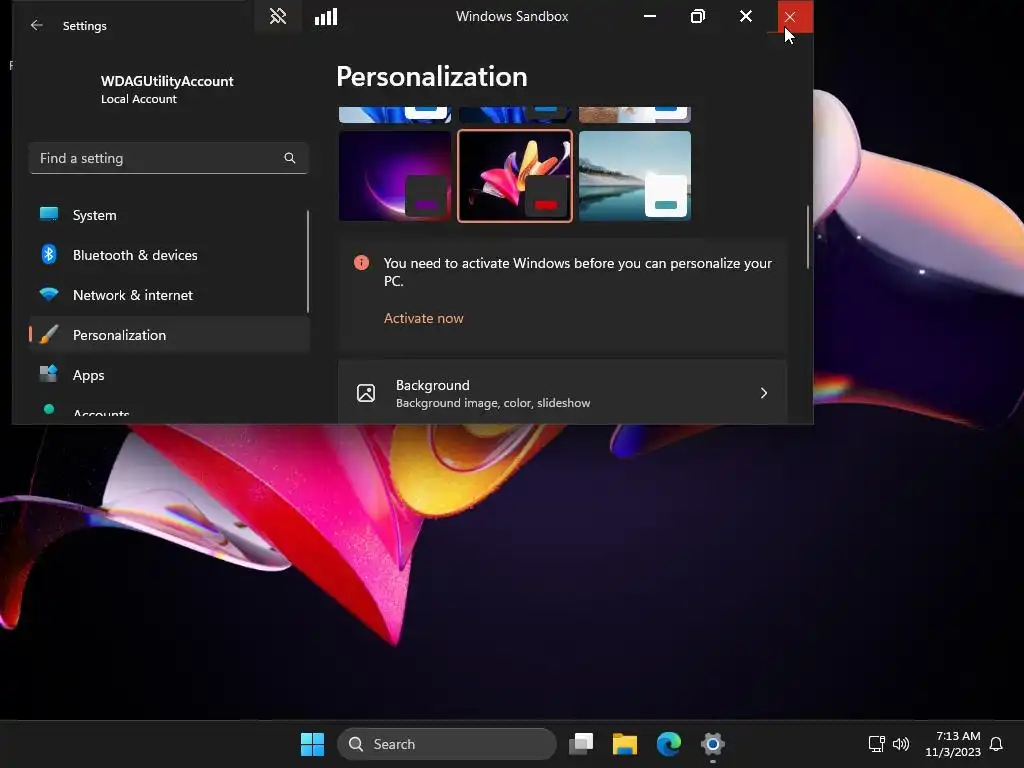Click the activation warning info icon
This screenshot has width=1024, height=768.
[361, 263]
